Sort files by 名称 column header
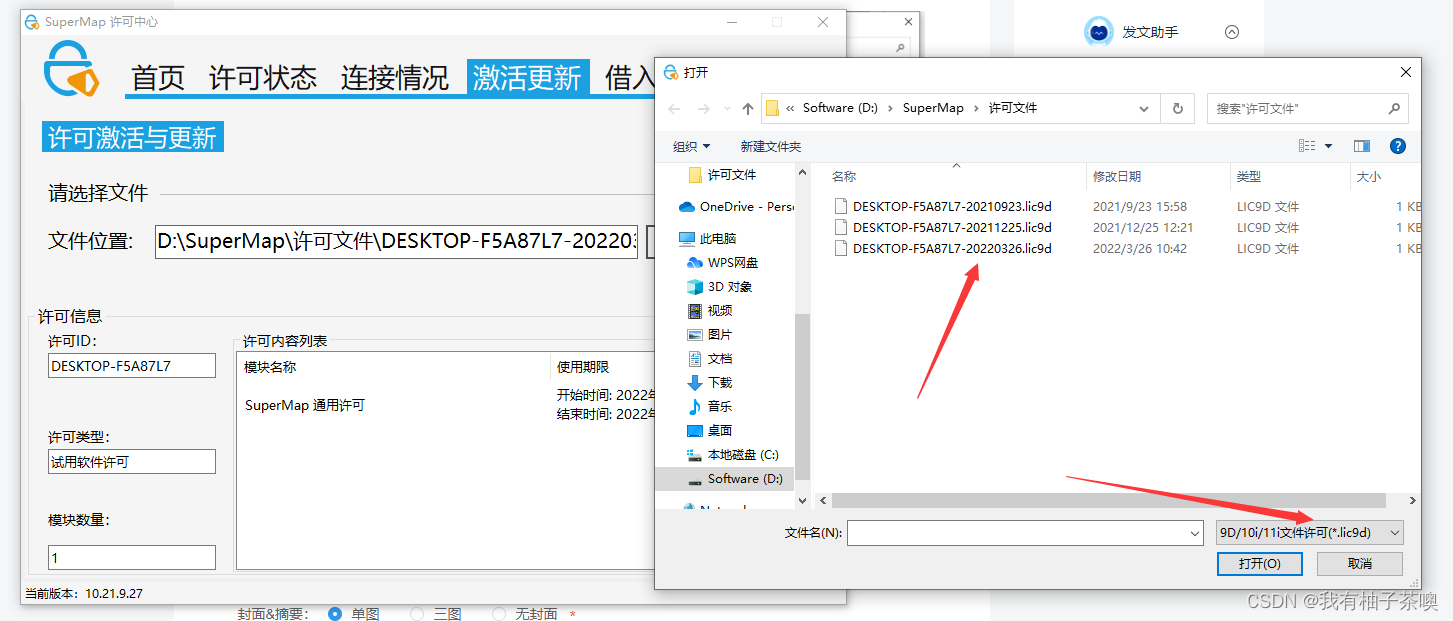1453x621 pixels. (844, 176)
